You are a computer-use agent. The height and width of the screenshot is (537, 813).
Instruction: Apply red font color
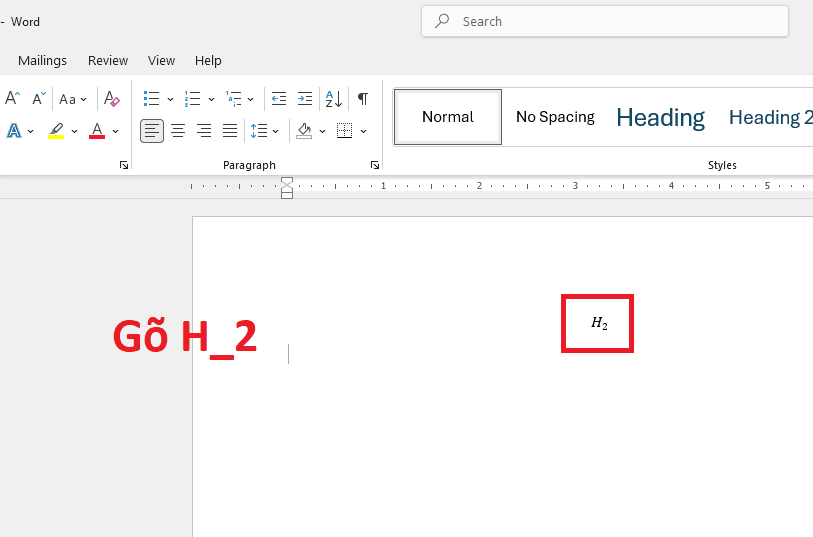pos(97,131)
